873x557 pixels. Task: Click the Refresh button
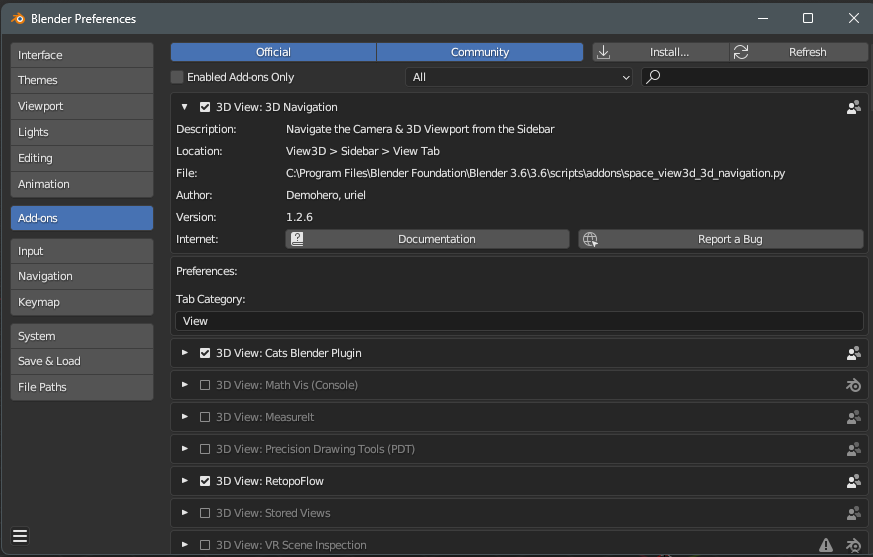click(x=799, y=52)
